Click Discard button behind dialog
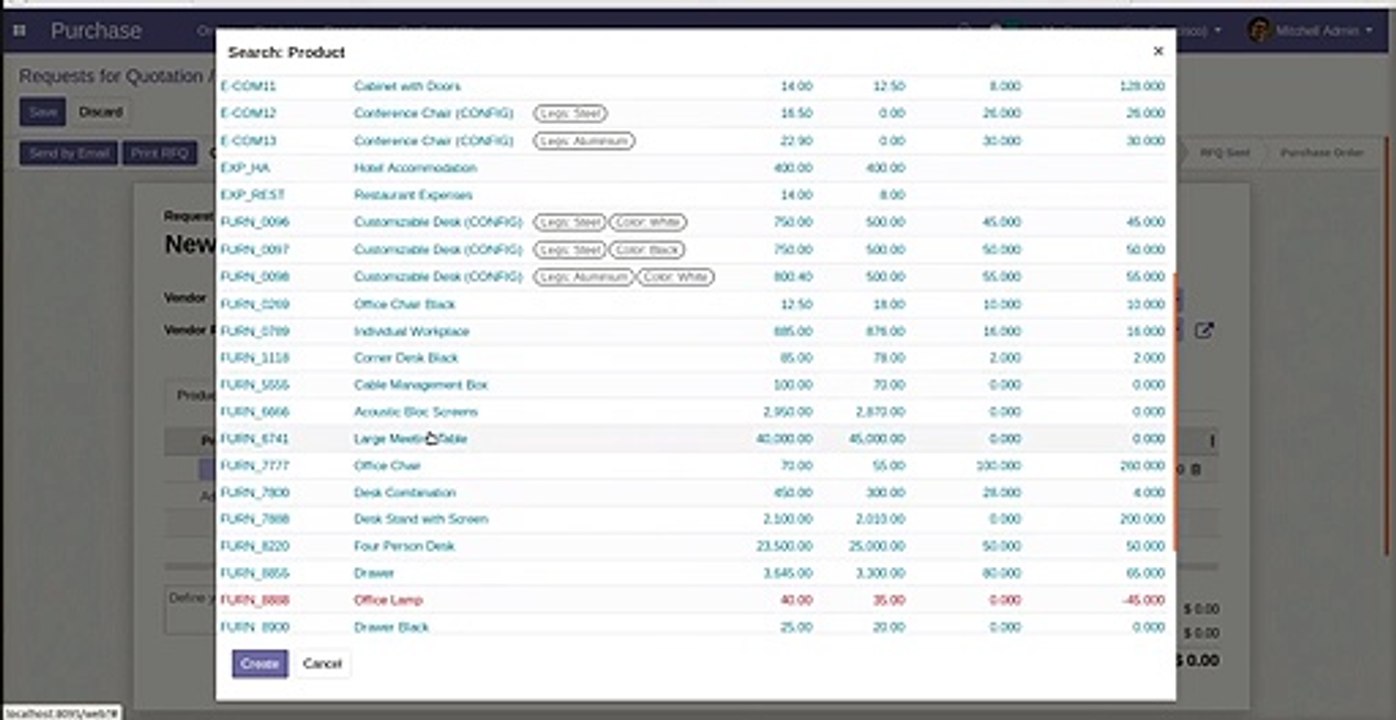 coord(101,112)
